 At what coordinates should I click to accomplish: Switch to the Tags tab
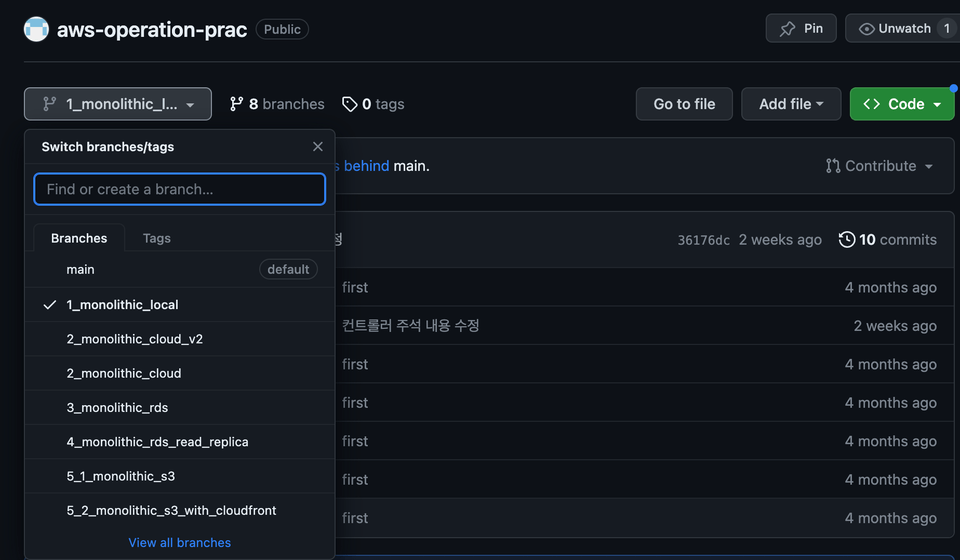tap(157, 238)
